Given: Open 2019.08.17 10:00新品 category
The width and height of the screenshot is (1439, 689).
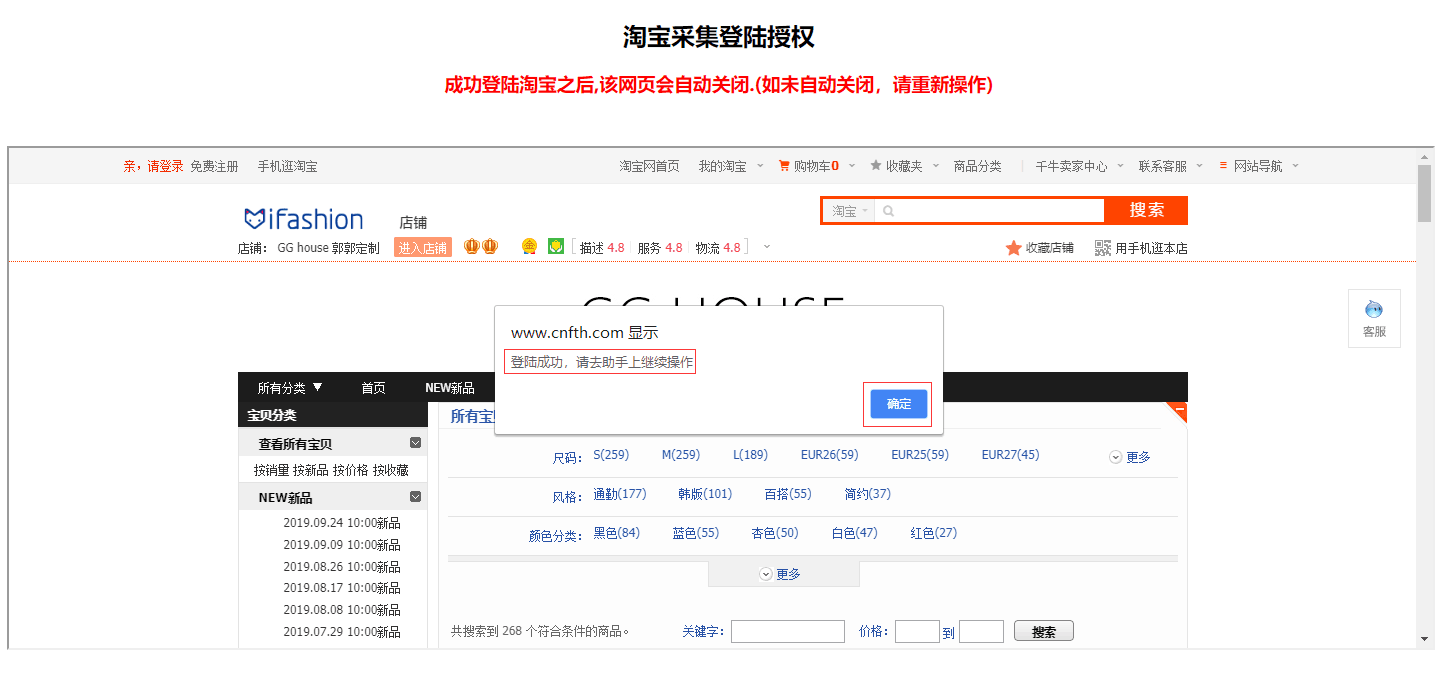Looking at the screenshot, I should pyautogui.click(x=342, y=588).
